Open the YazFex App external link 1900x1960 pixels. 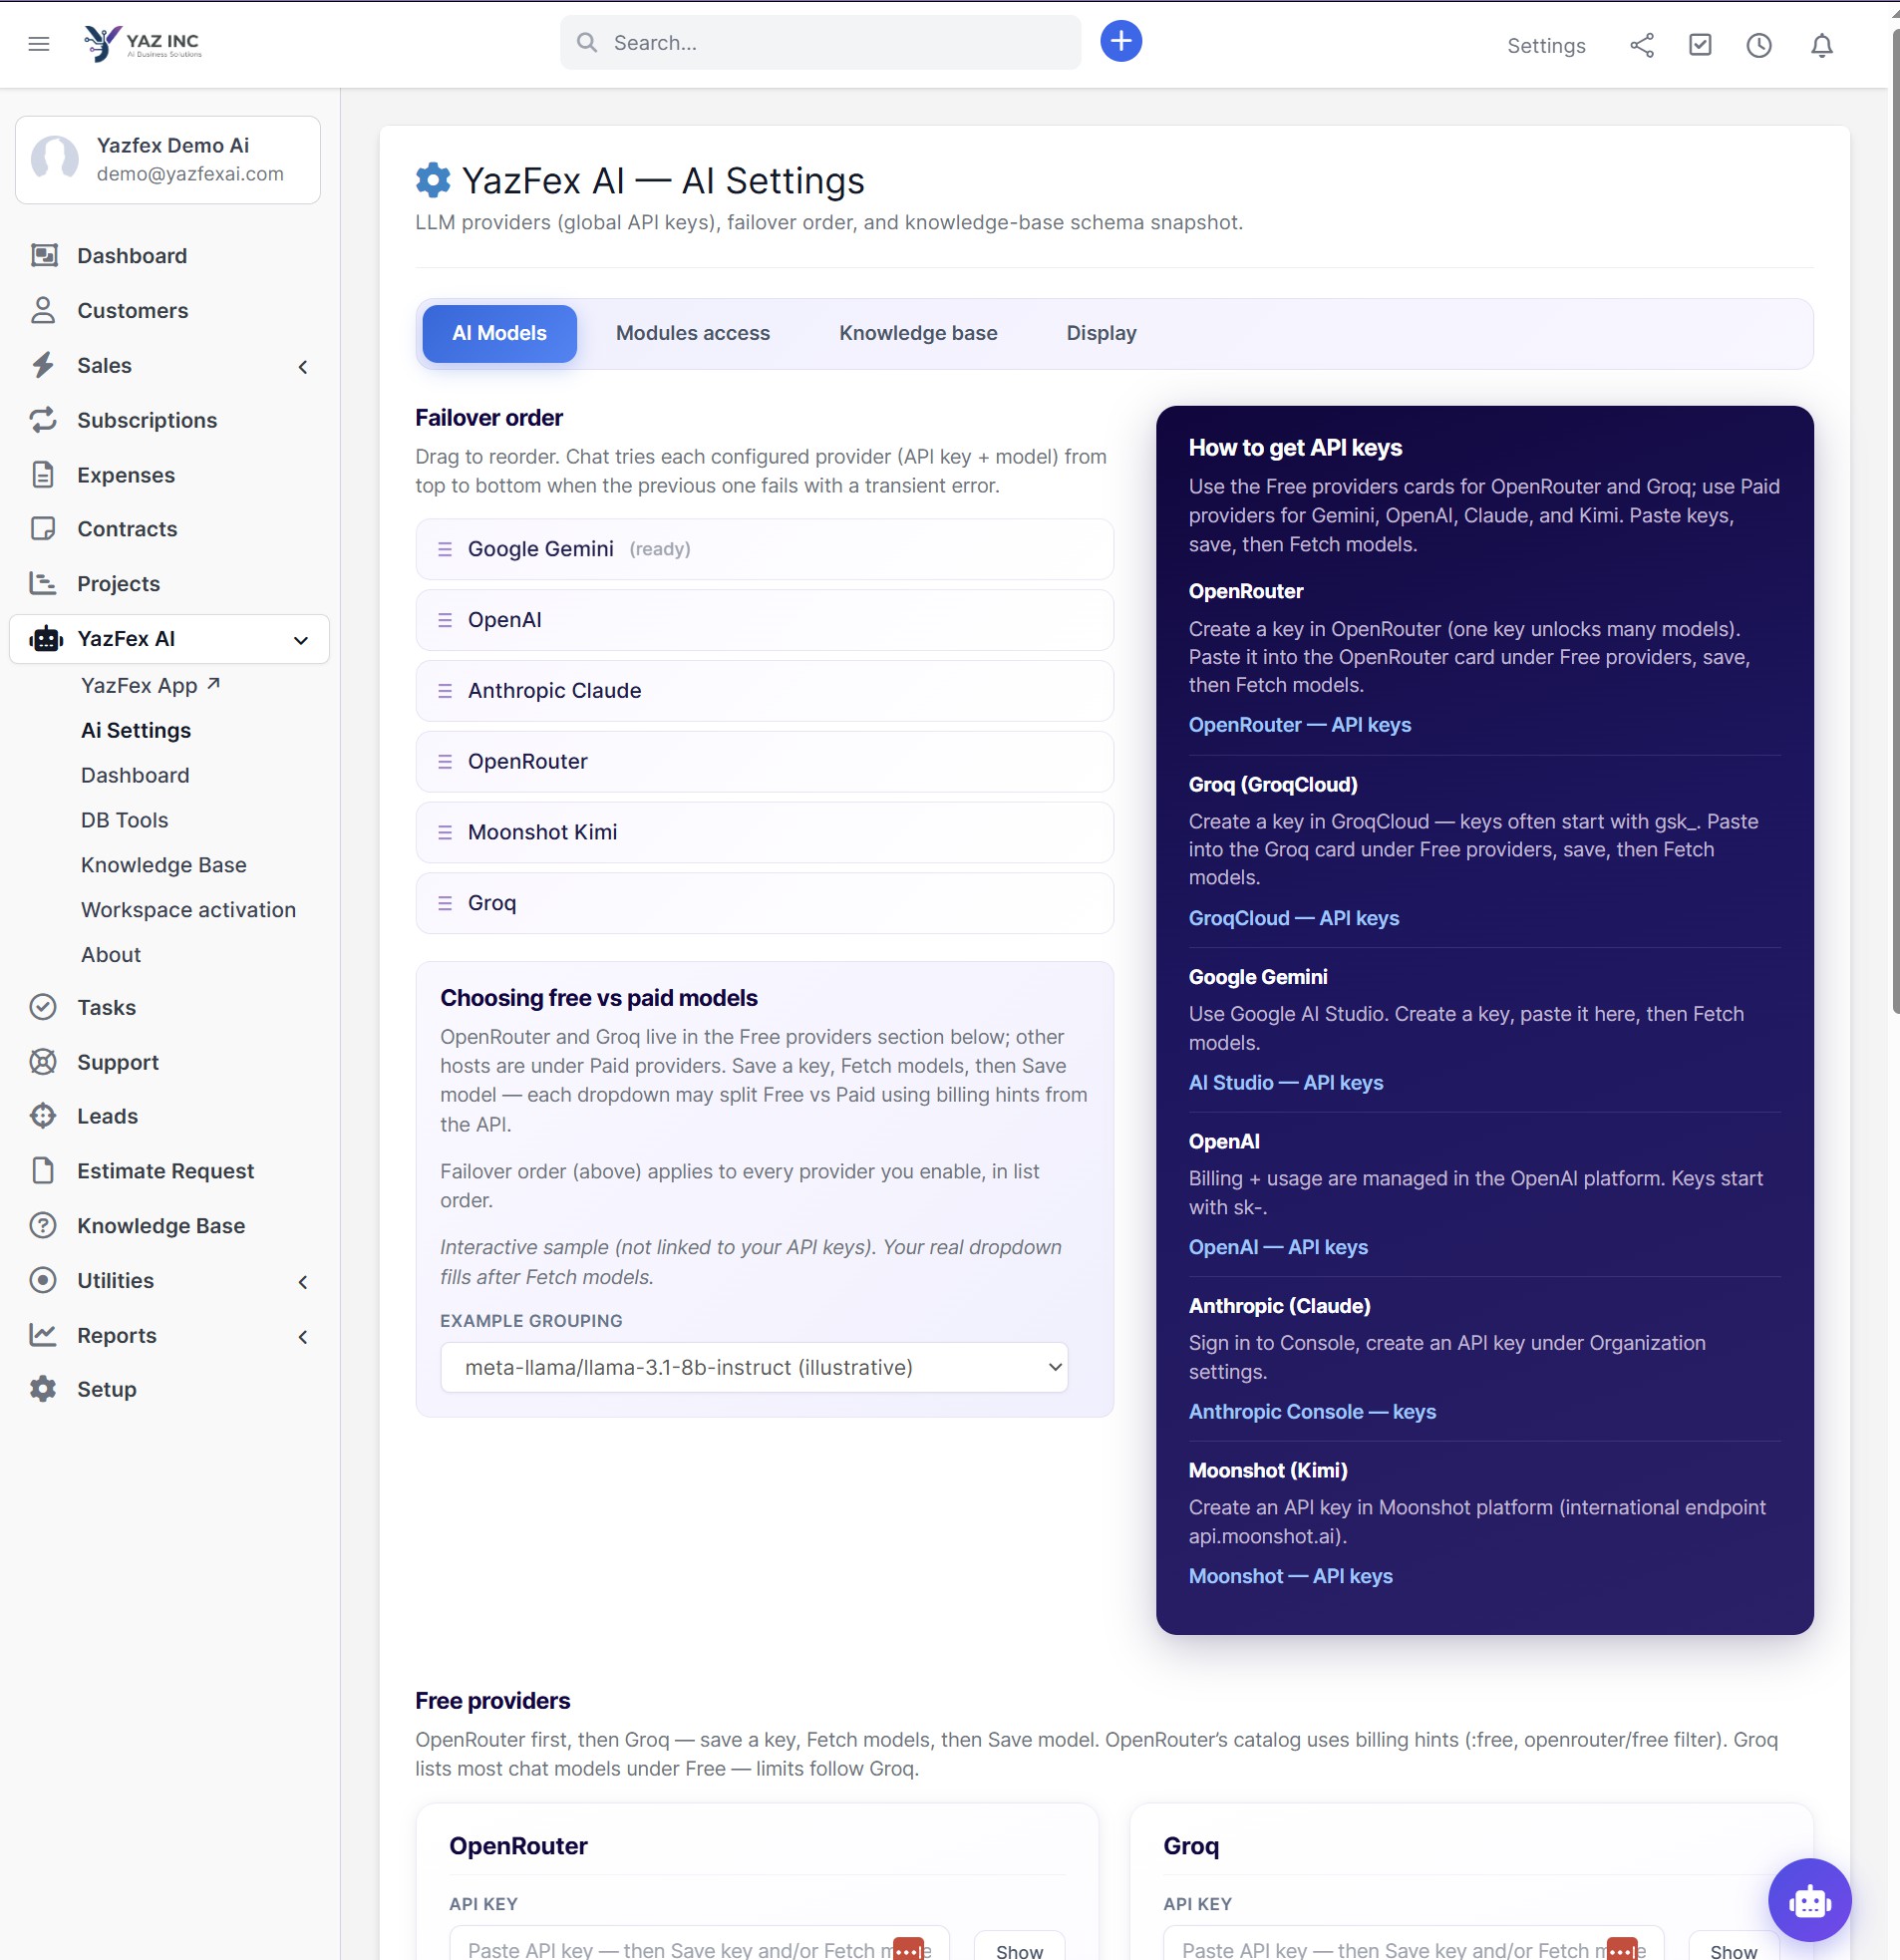[150, 686]
